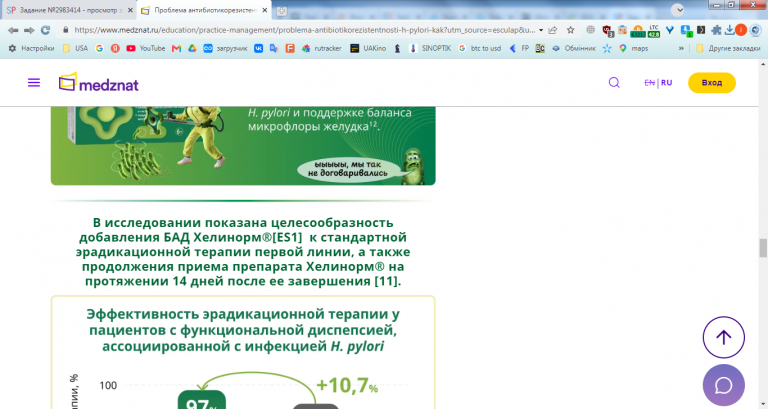Show hidden bookmarks with the chevron
The image size is (768, 409).
(681, 48)
